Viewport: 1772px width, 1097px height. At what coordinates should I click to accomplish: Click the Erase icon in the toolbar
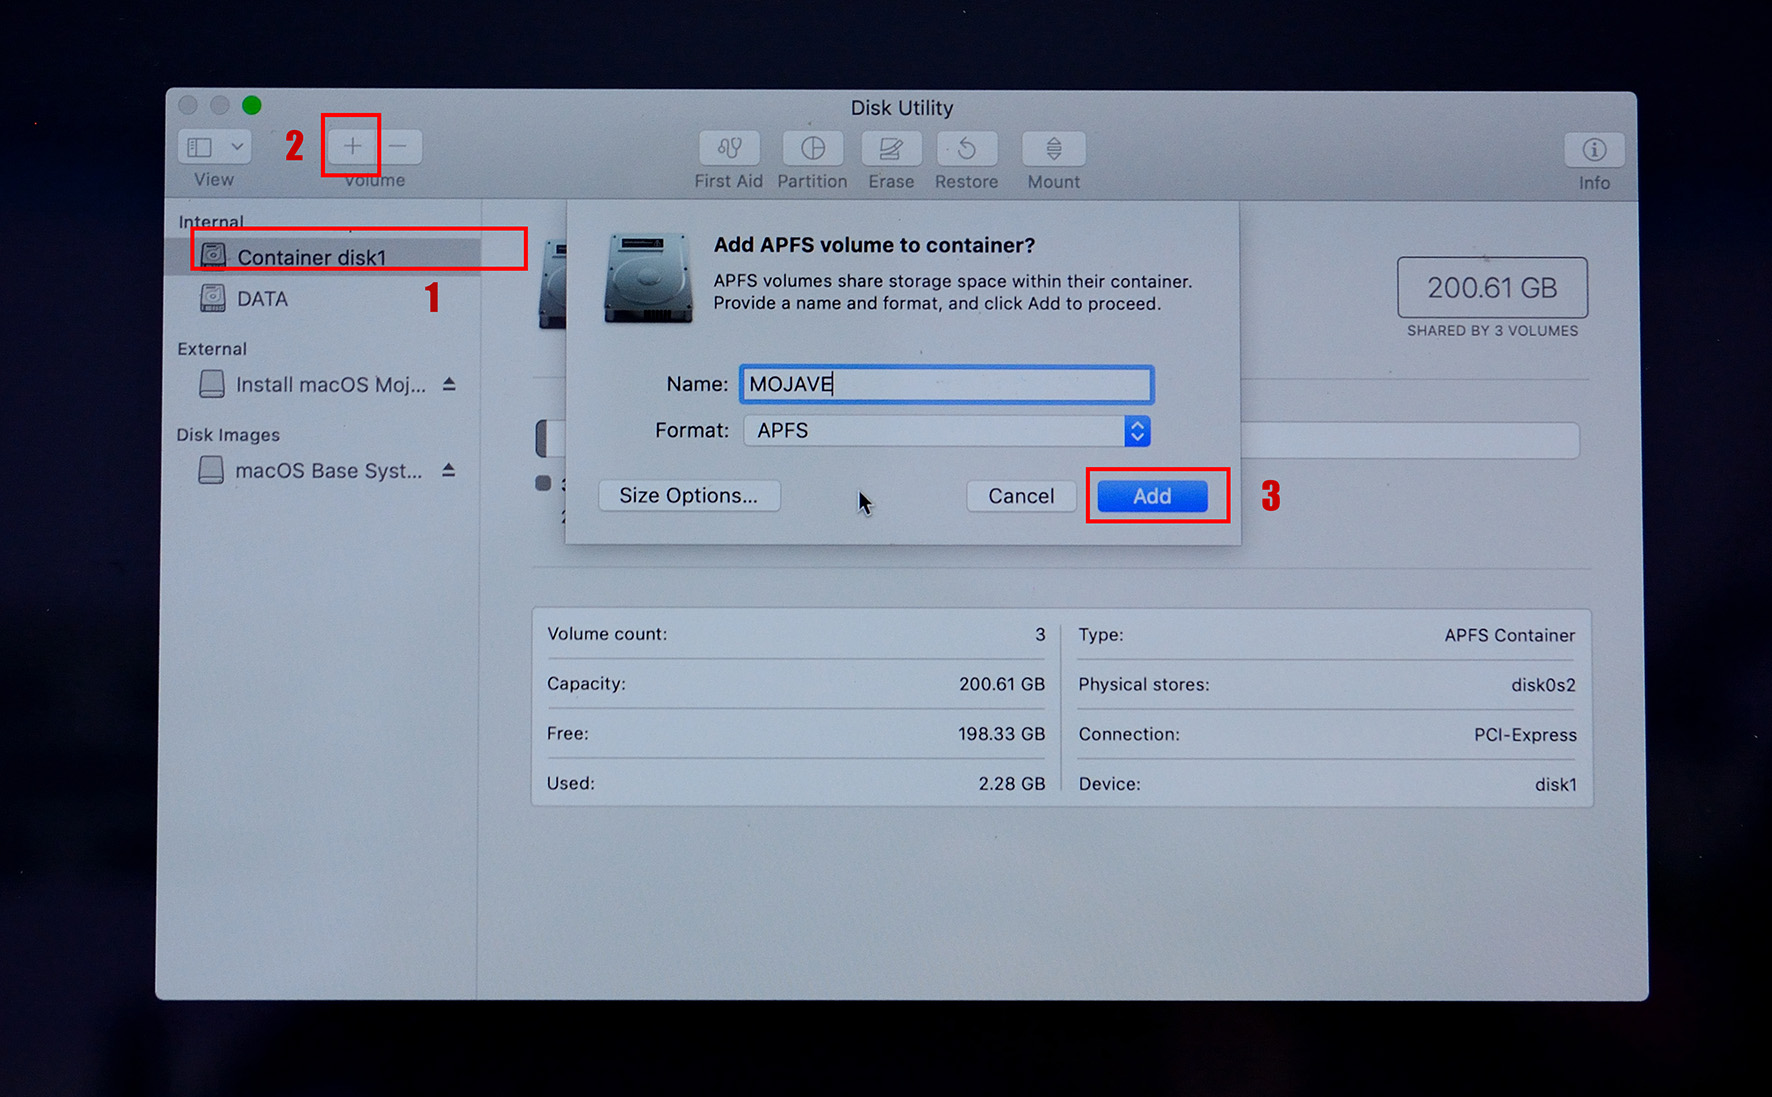[x=890, y=151]
